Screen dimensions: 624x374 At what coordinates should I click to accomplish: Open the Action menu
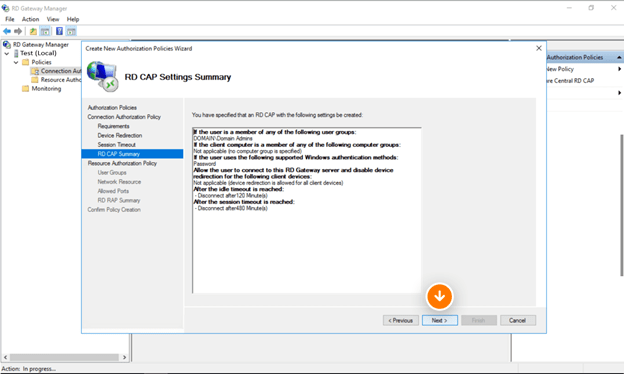[30, 19]
